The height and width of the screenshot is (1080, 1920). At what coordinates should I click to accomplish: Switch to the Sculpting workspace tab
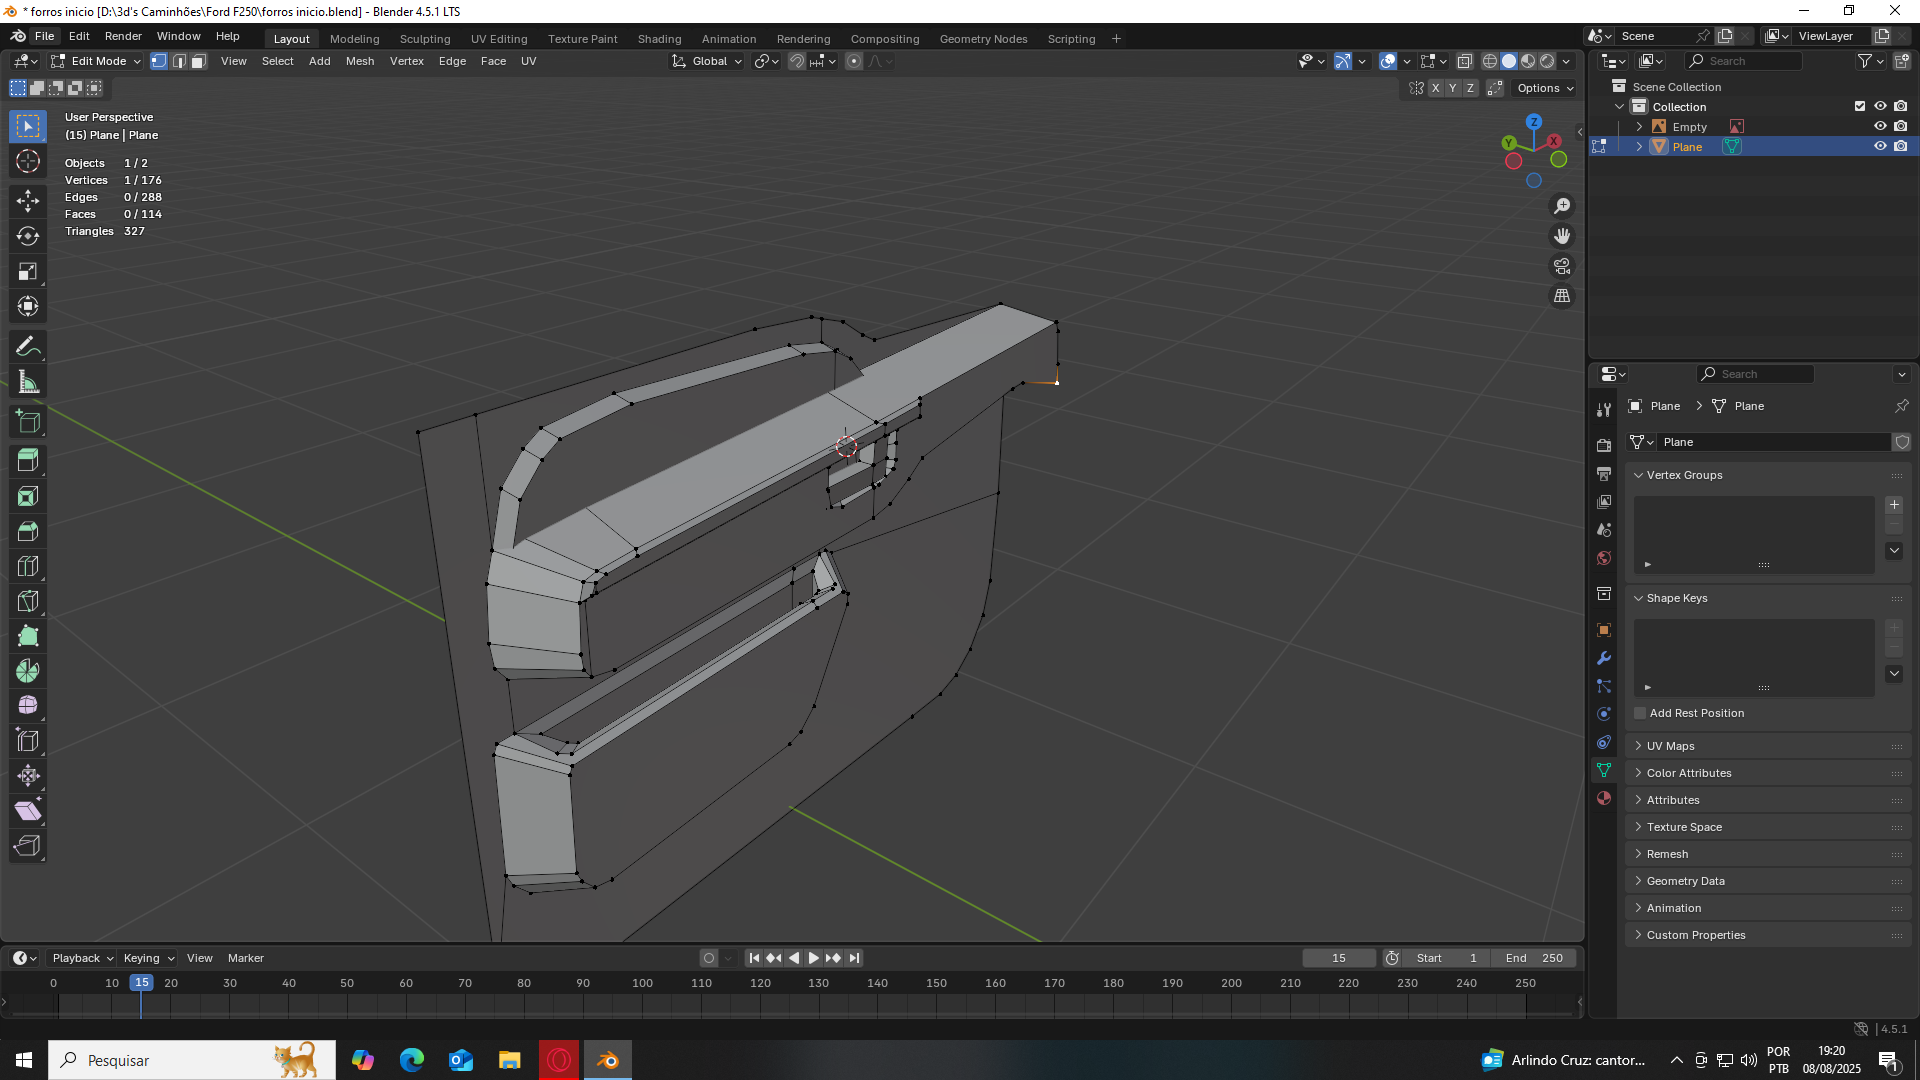click(x=424, y=39)
